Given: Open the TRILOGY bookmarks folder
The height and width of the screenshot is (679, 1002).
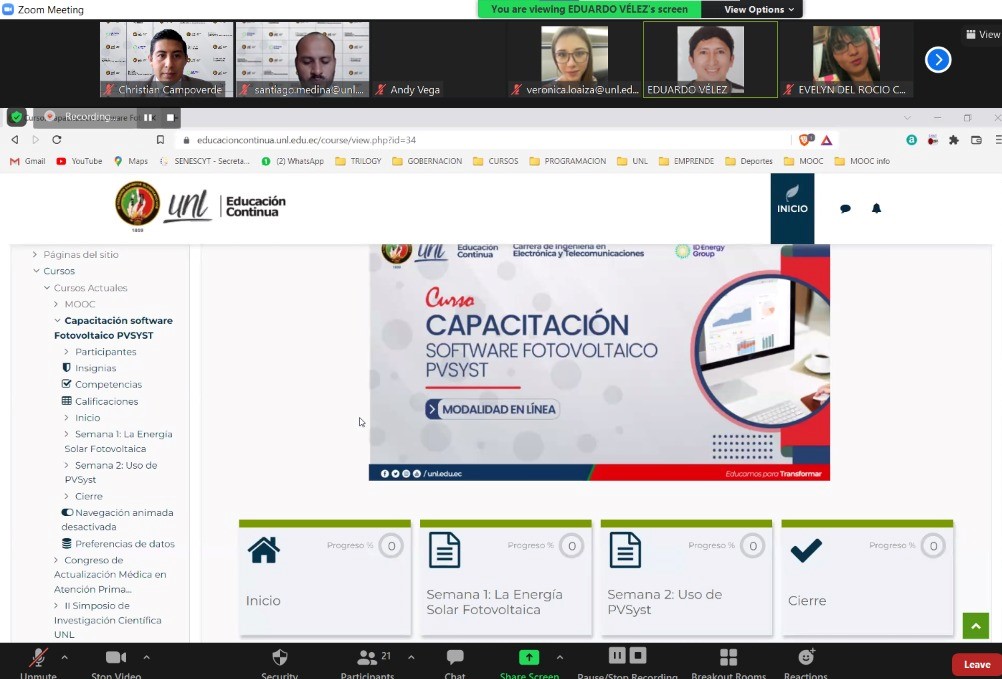Looking at the screenshot, I should pos(358,161).
